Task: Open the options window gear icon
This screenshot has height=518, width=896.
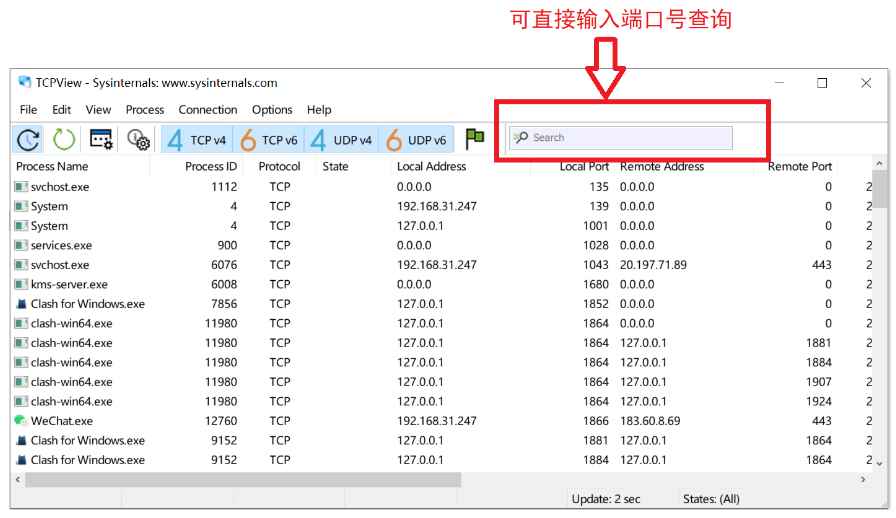Action: [x=101, y=140]
